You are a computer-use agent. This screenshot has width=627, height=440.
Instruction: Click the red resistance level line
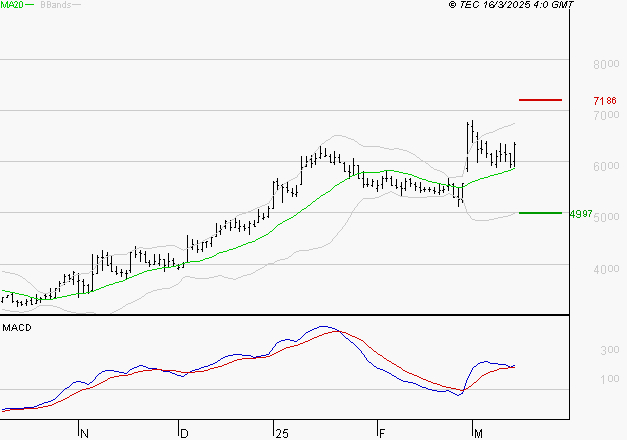point(540,100)
